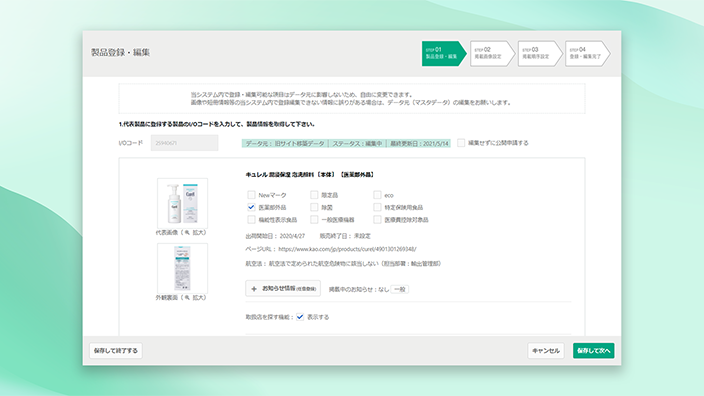The height and width of the screenshot is (396, 704).
Task: Click the I/Oコード input field
Action: pyautogui.click(x=185, y=143)
